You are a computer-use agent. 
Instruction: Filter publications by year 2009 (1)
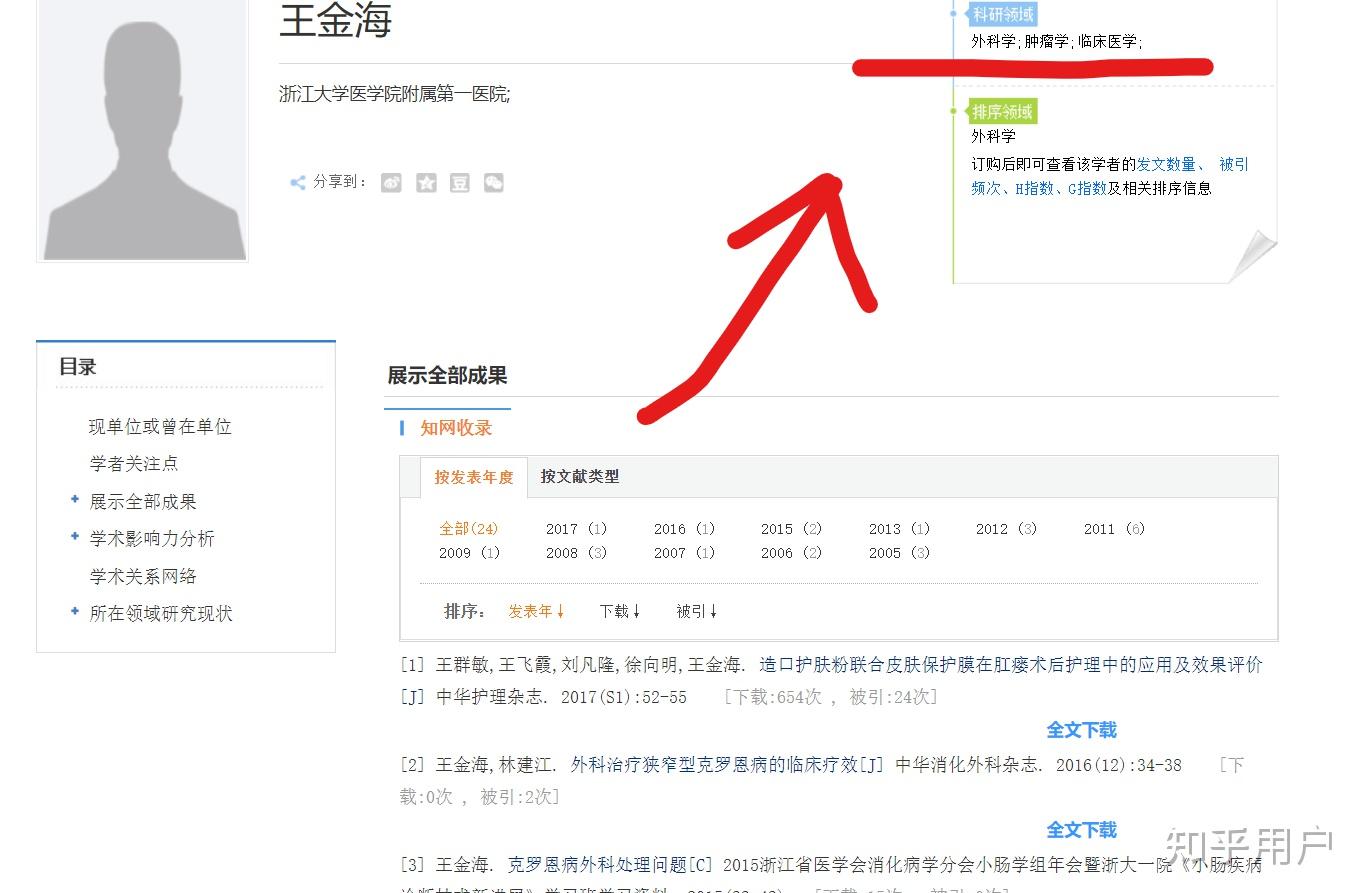[x=470, y=553]
